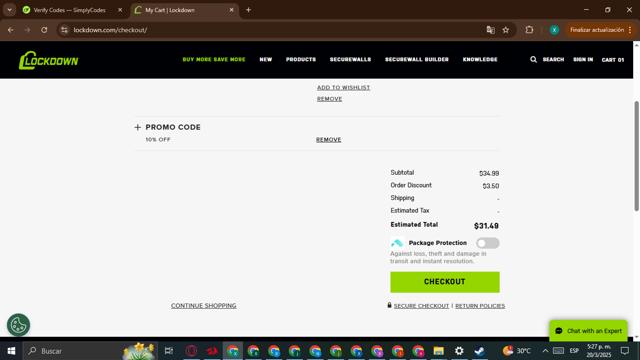The height and width of the screenshot is (360, 640).
Task: Click the browser back arrow
Action: click(x=11, y=30)
